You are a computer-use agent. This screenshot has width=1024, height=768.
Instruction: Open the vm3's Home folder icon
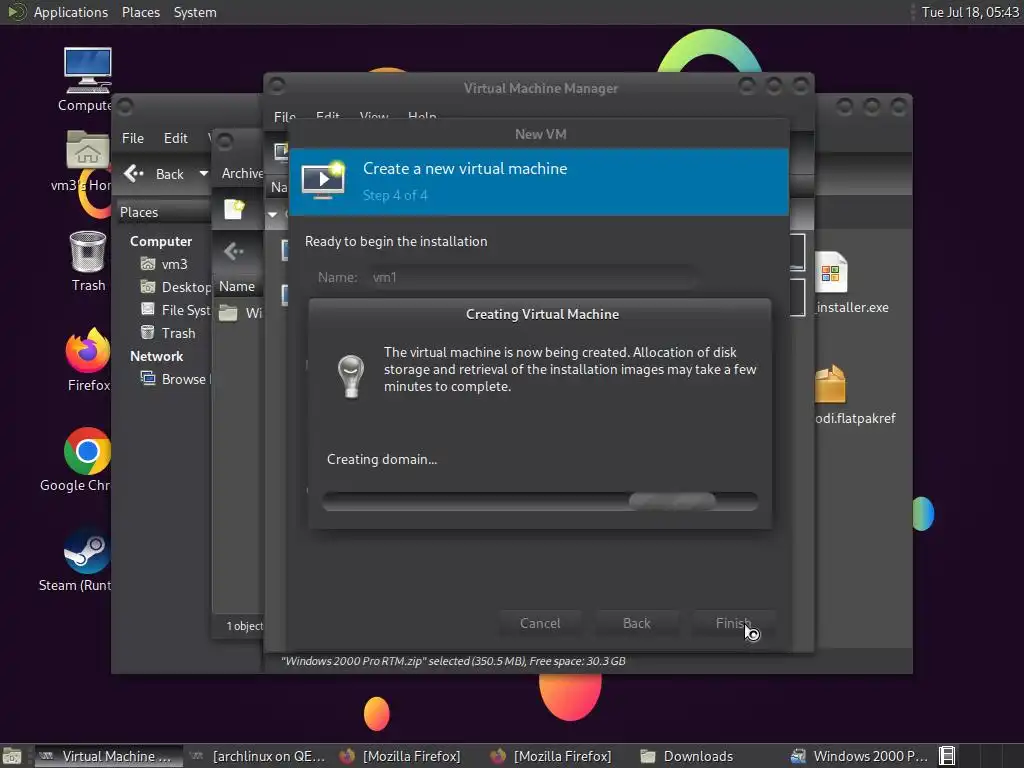(88, 151)
